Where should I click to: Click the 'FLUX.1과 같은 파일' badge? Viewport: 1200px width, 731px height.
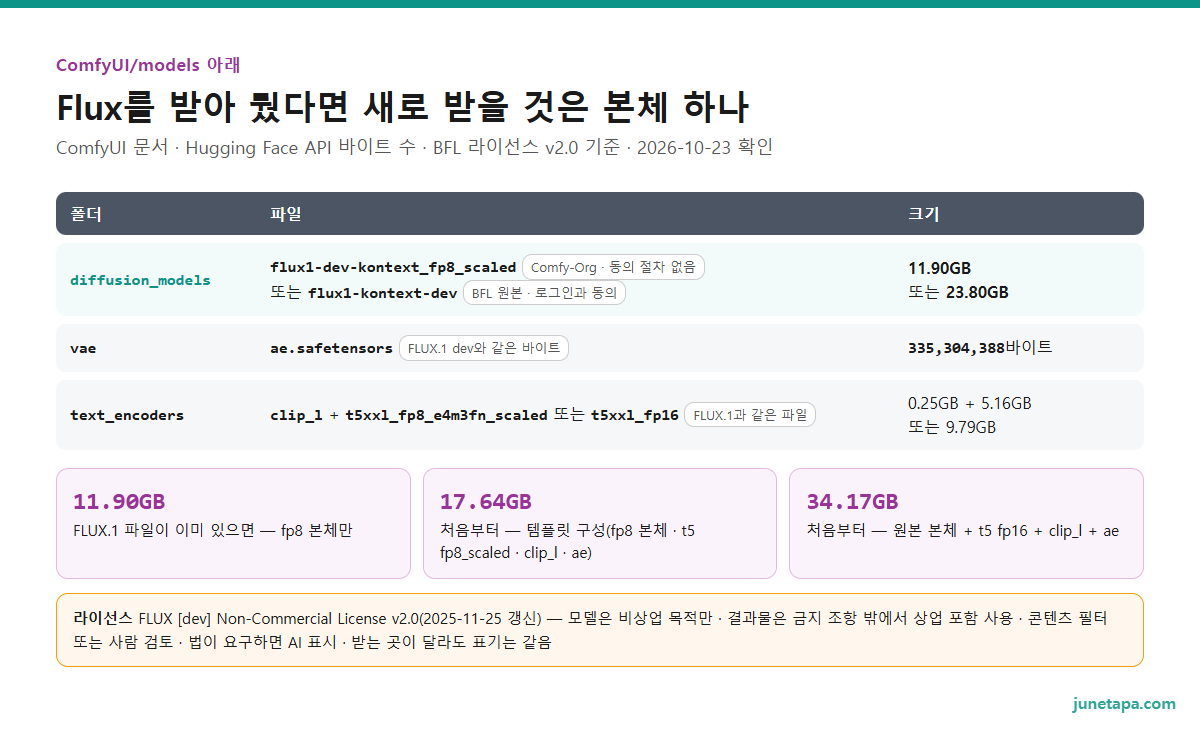click(750, 414)
